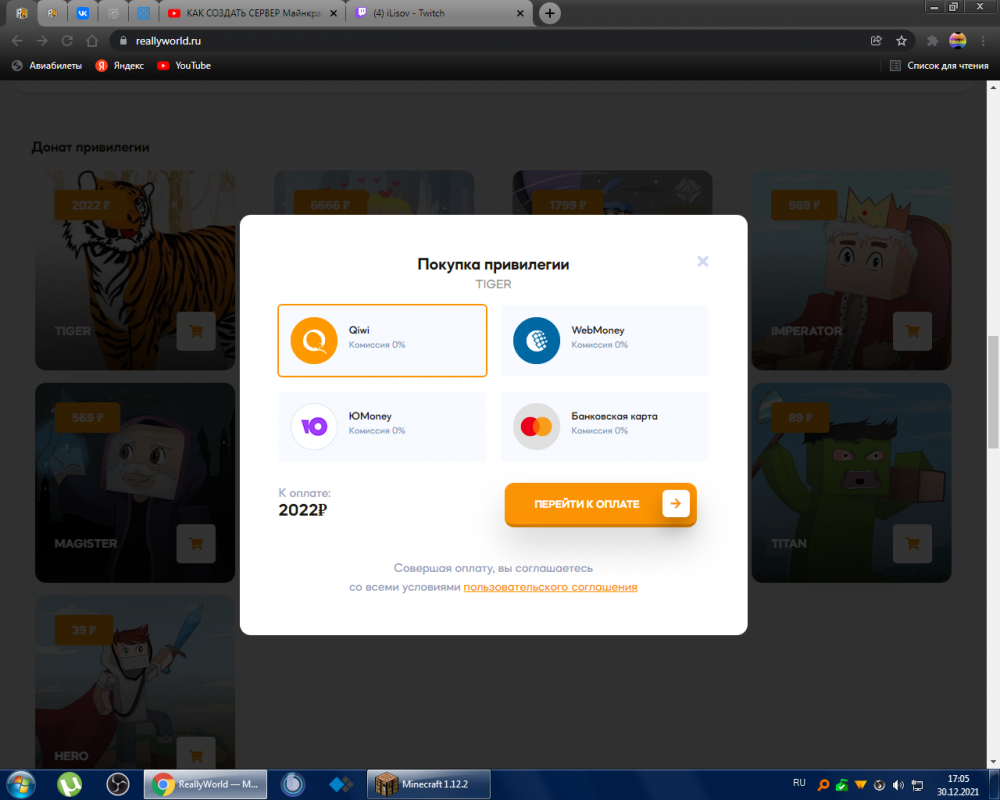Click the orange Qiwi logo icon

coord(314,341)
